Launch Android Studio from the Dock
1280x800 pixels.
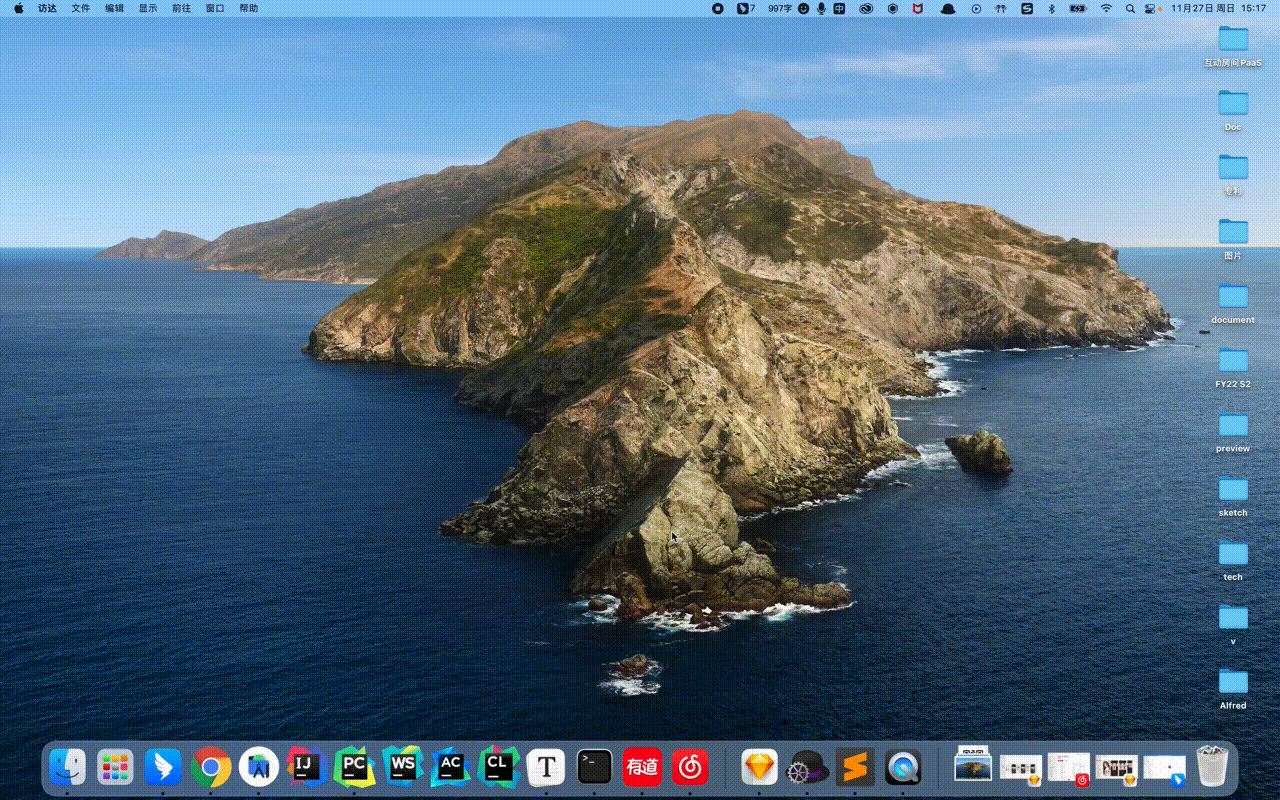point(259,767)
